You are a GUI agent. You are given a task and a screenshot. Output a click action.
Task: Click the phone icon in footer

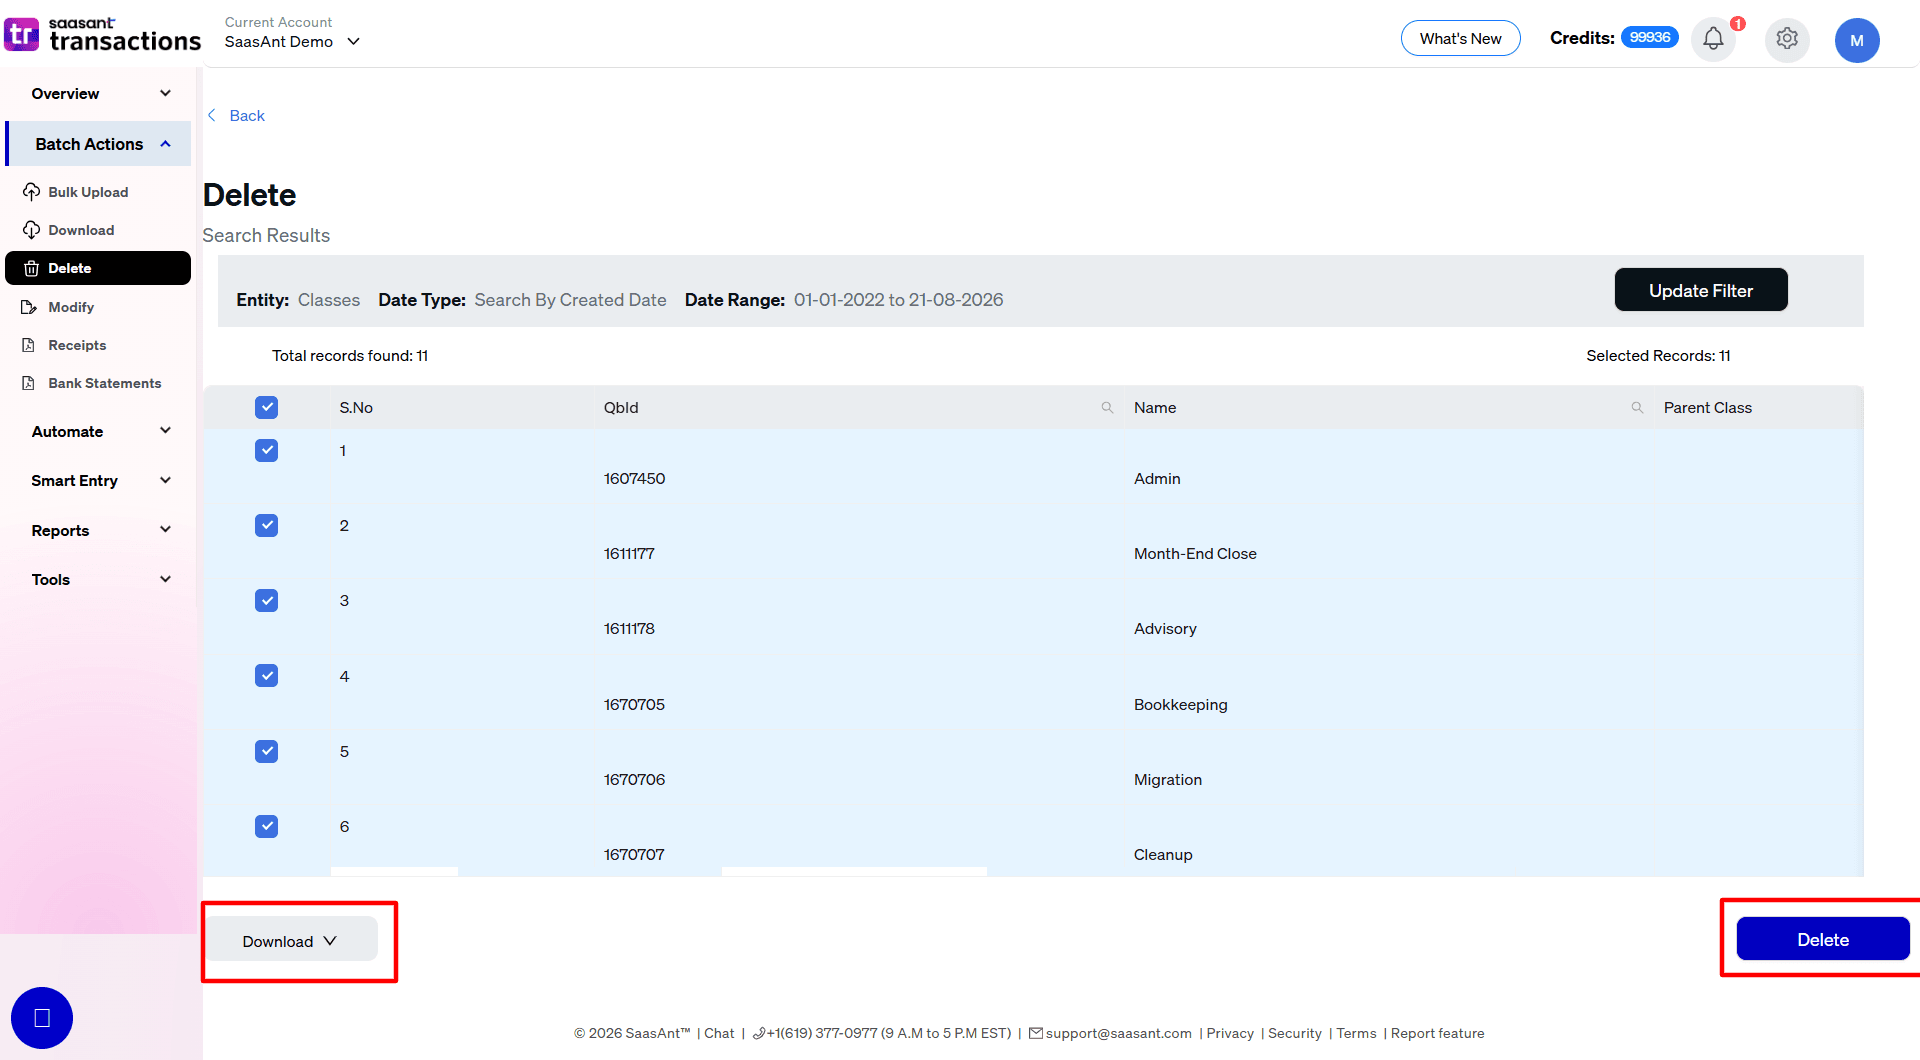[x=759, y=1033]
